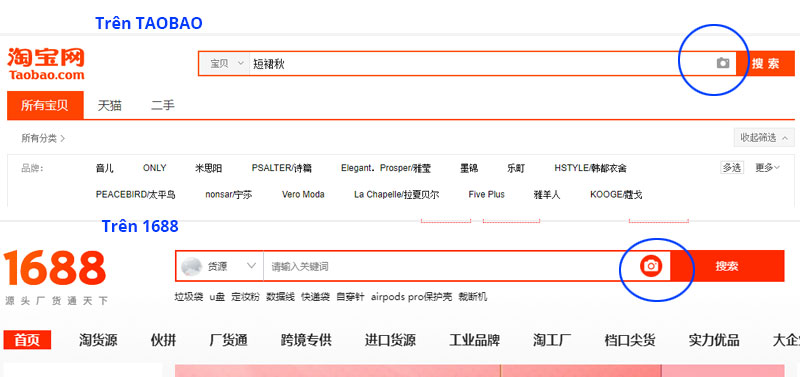The width and height of the screenshot is (800, 377).
Task: Switch to the 二手 tab
Action: point(163,106)
